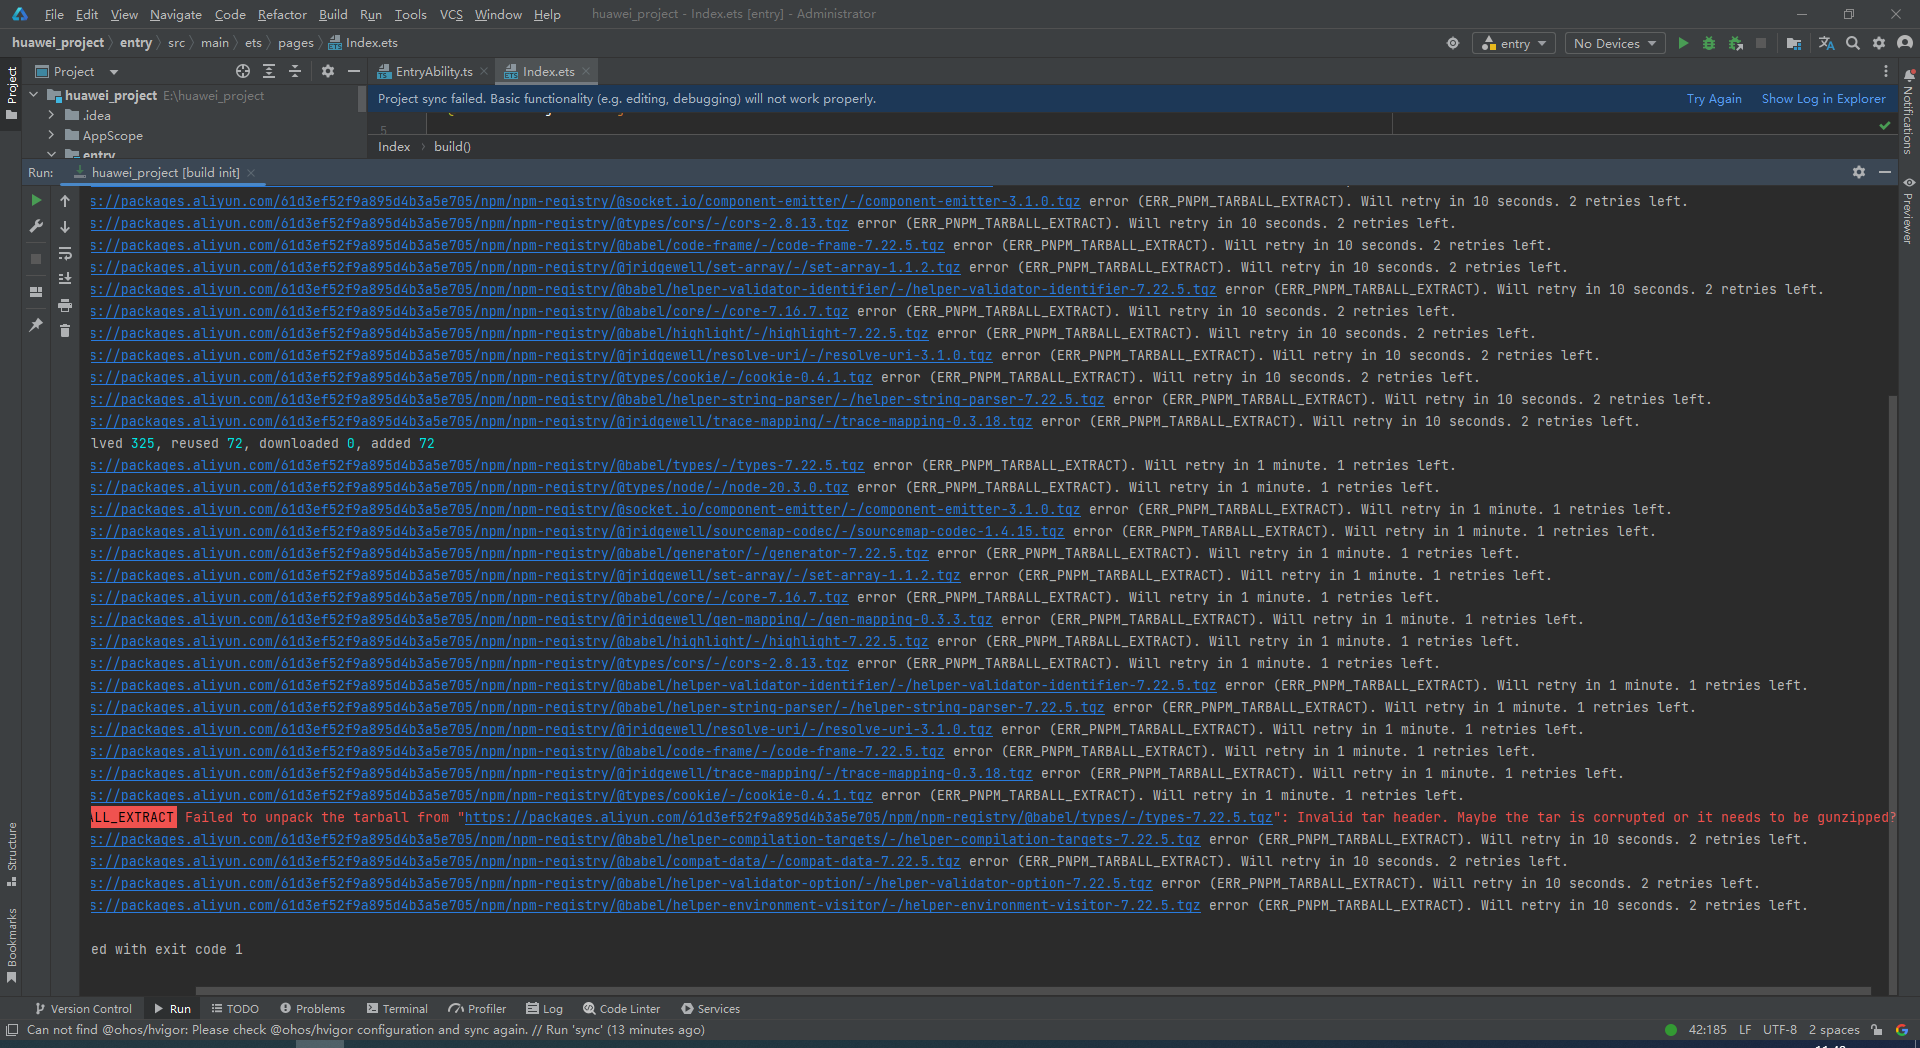Viewport: 1920px width, 1048px height.
Task: Close the Index.ets editor tab
Action: point(586,71)
